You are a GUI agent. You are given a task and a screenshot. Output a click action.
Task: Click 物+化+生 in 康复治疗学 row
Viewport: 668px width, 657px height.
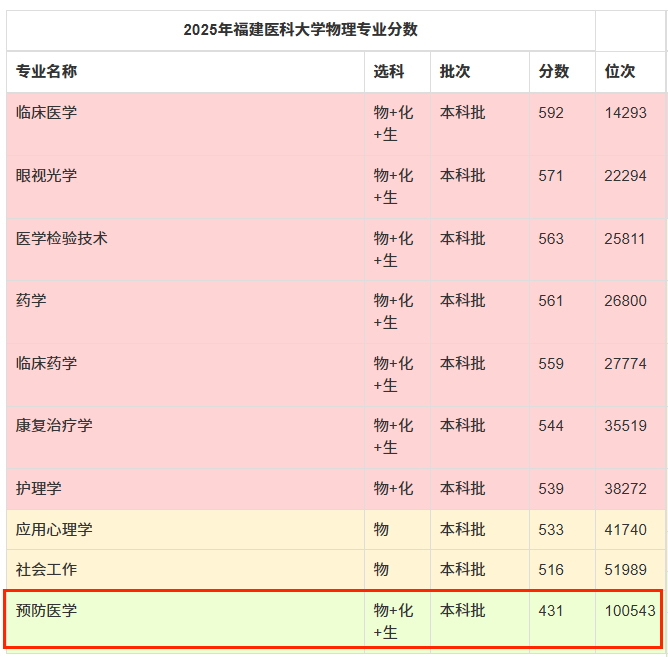tap(393, 437)
